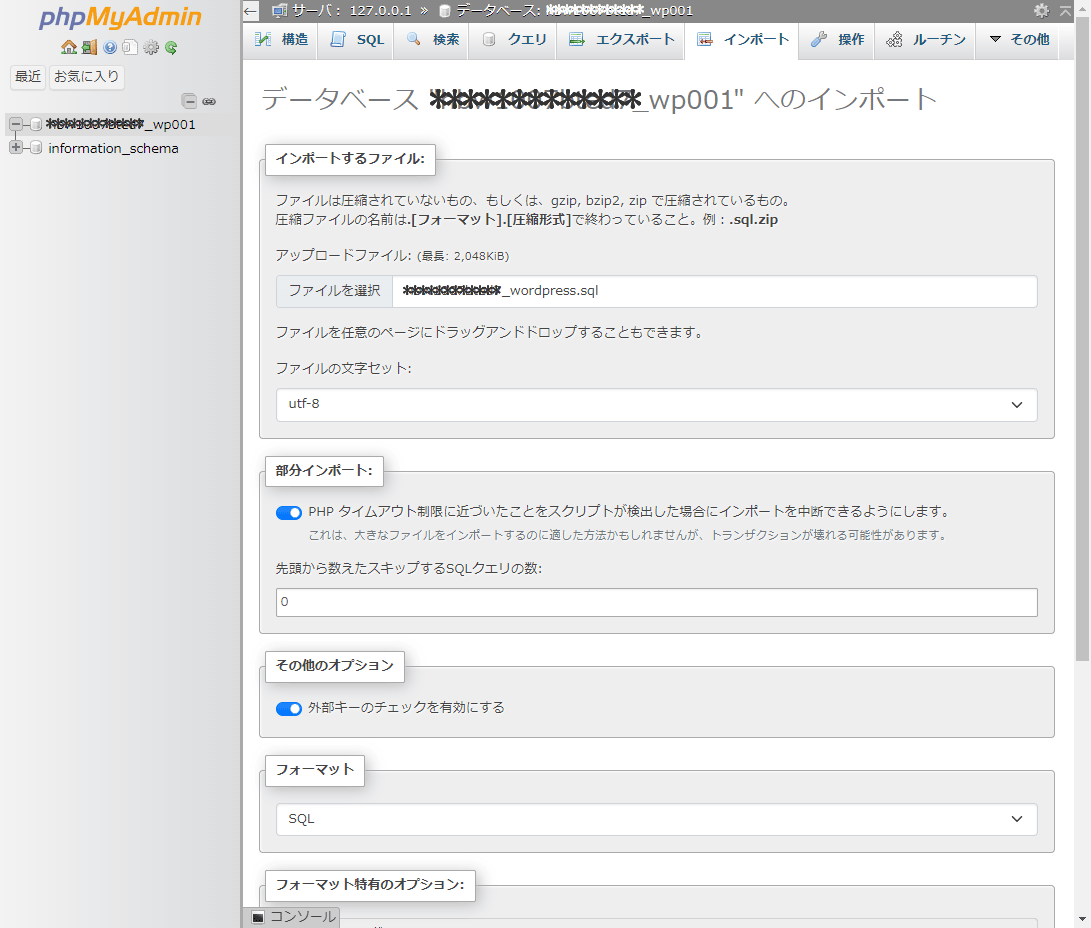Open the コンソール bar at the bottom
The width and height of the screenshot is (1091, 928).
click(294, 917)
